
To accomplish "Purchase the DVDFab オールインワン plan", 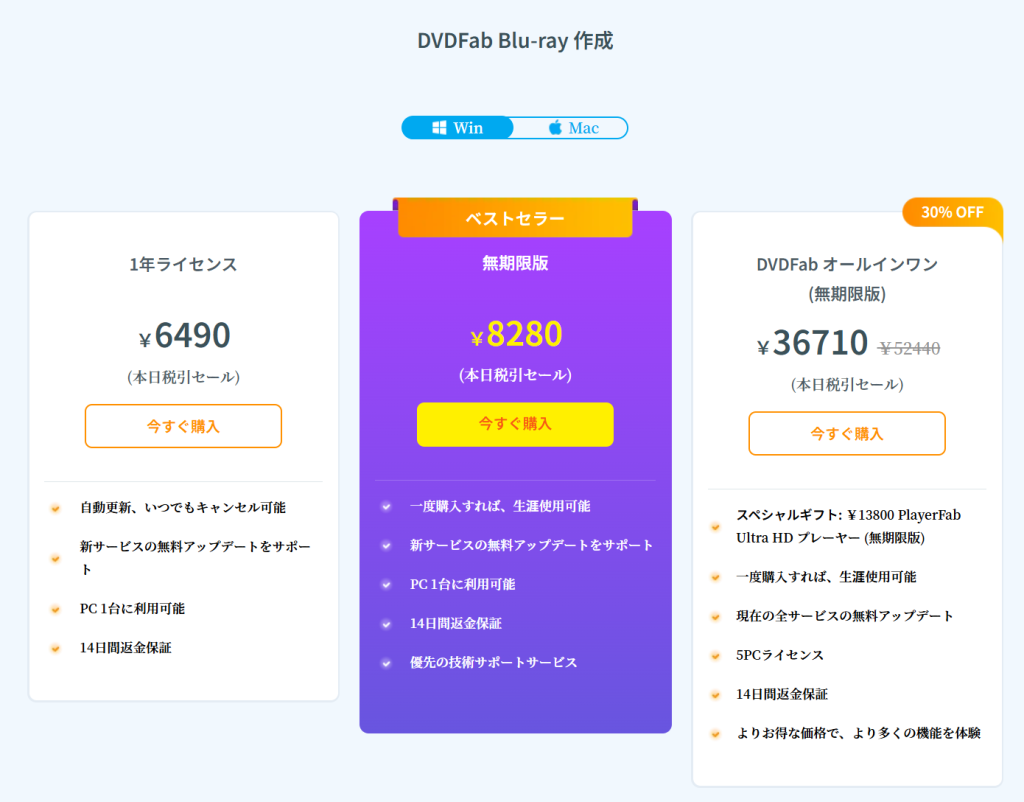I will point(847,433).
